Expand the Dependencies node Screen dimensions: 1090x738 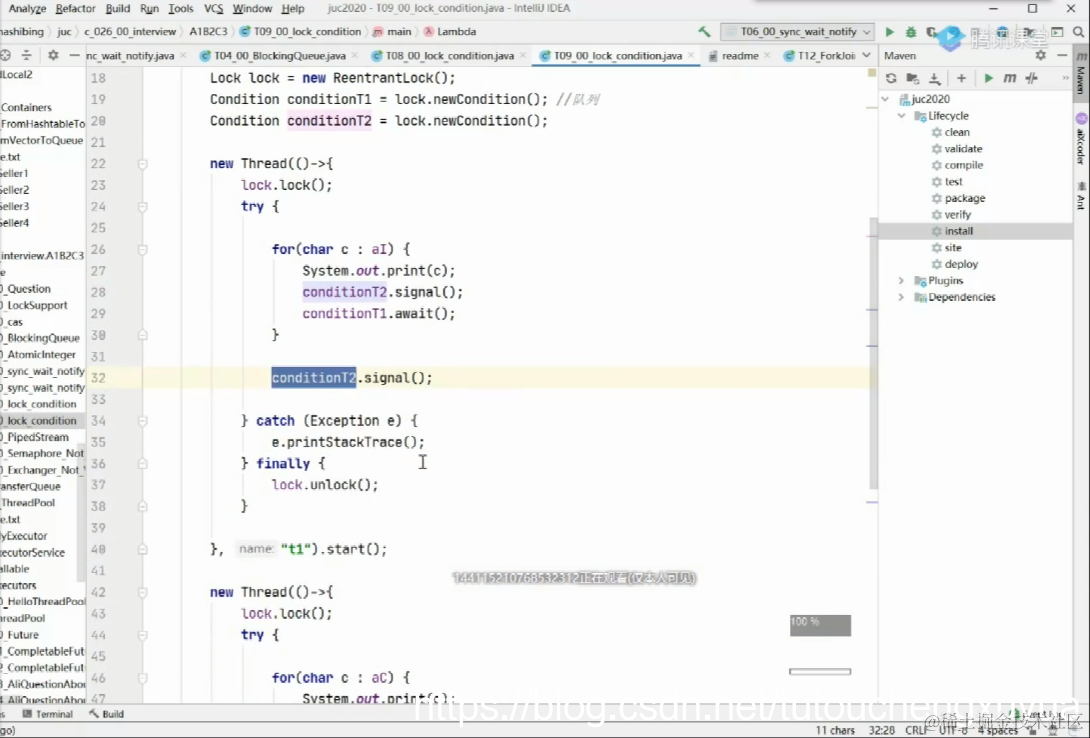point(902,297)
